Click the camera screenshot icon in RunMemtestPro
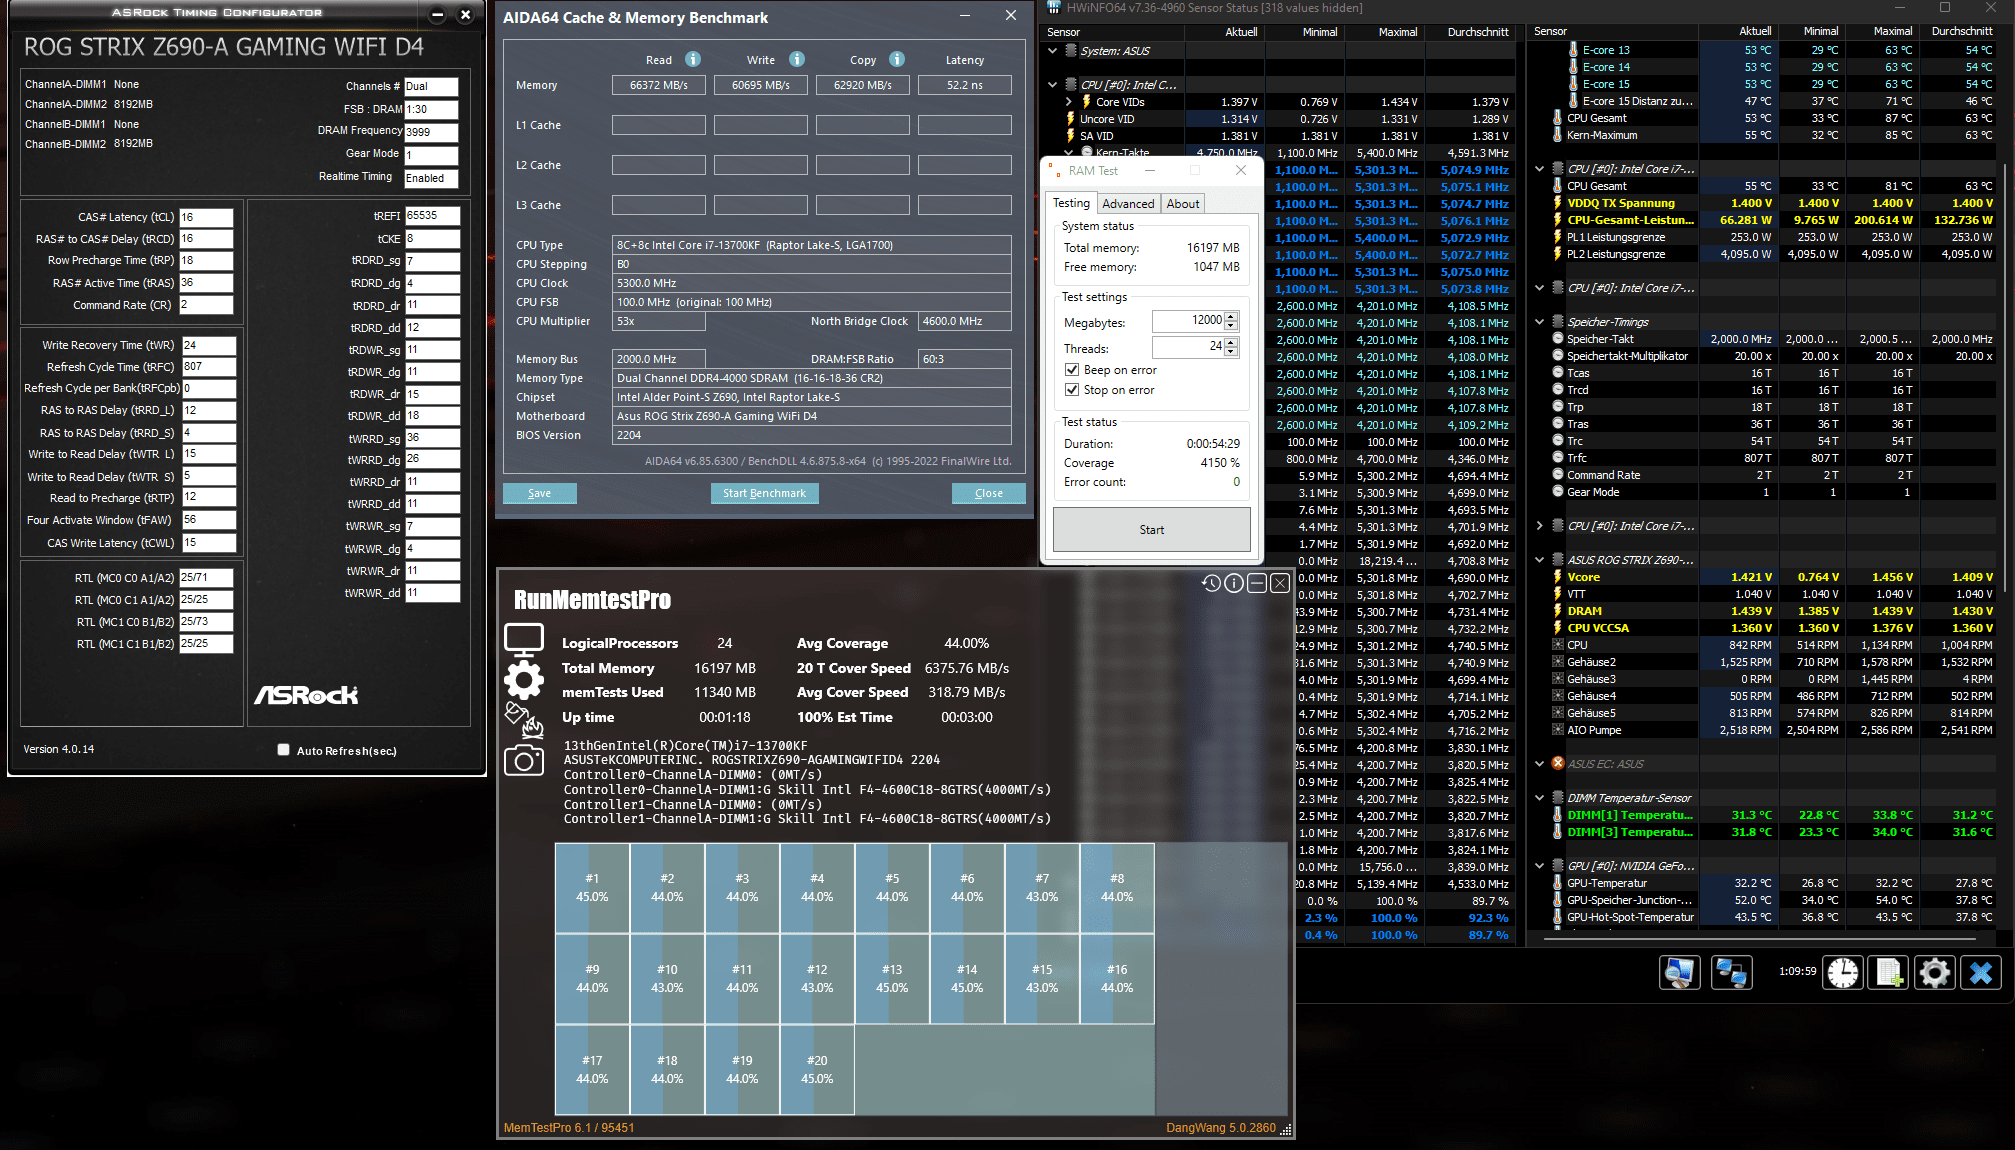 (524, 761)
